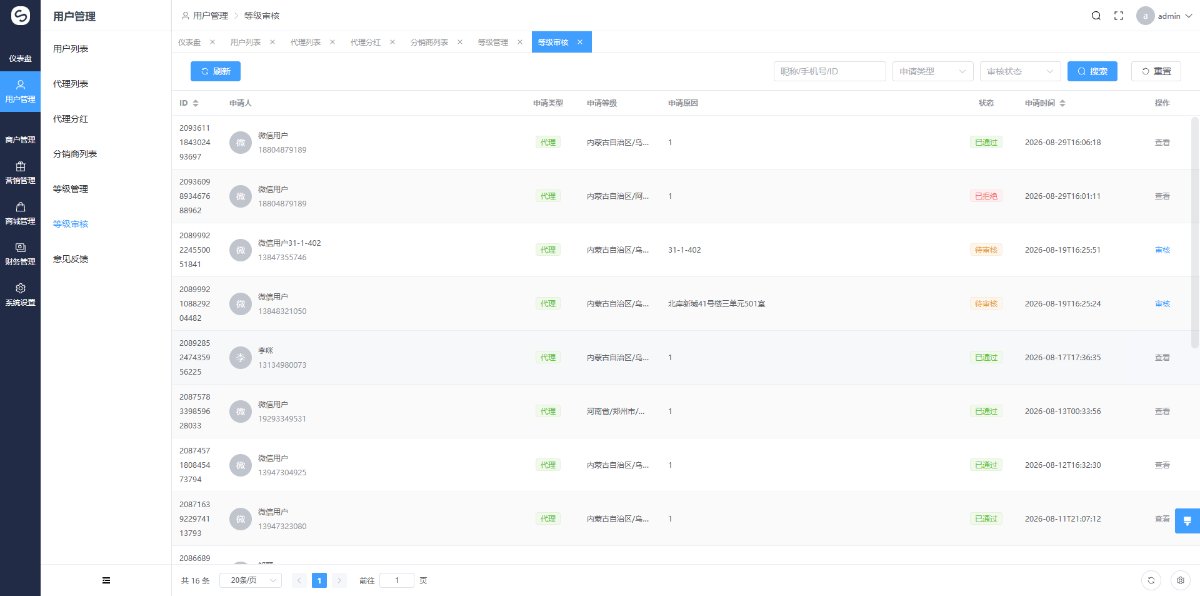The image size is (1200, 596).
Task: Click 查看 for the 李咪 row
Action: (x=1162, y=358)
